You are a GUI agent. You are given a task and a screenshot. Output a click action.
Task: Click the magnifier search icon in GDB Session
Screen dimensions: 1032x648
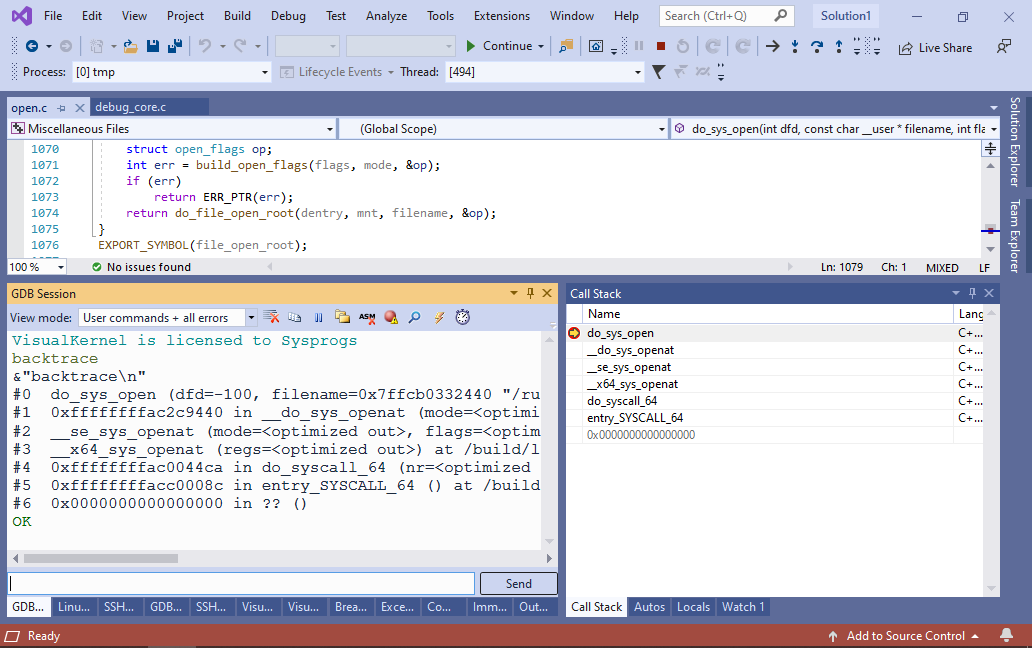point(415,317)
